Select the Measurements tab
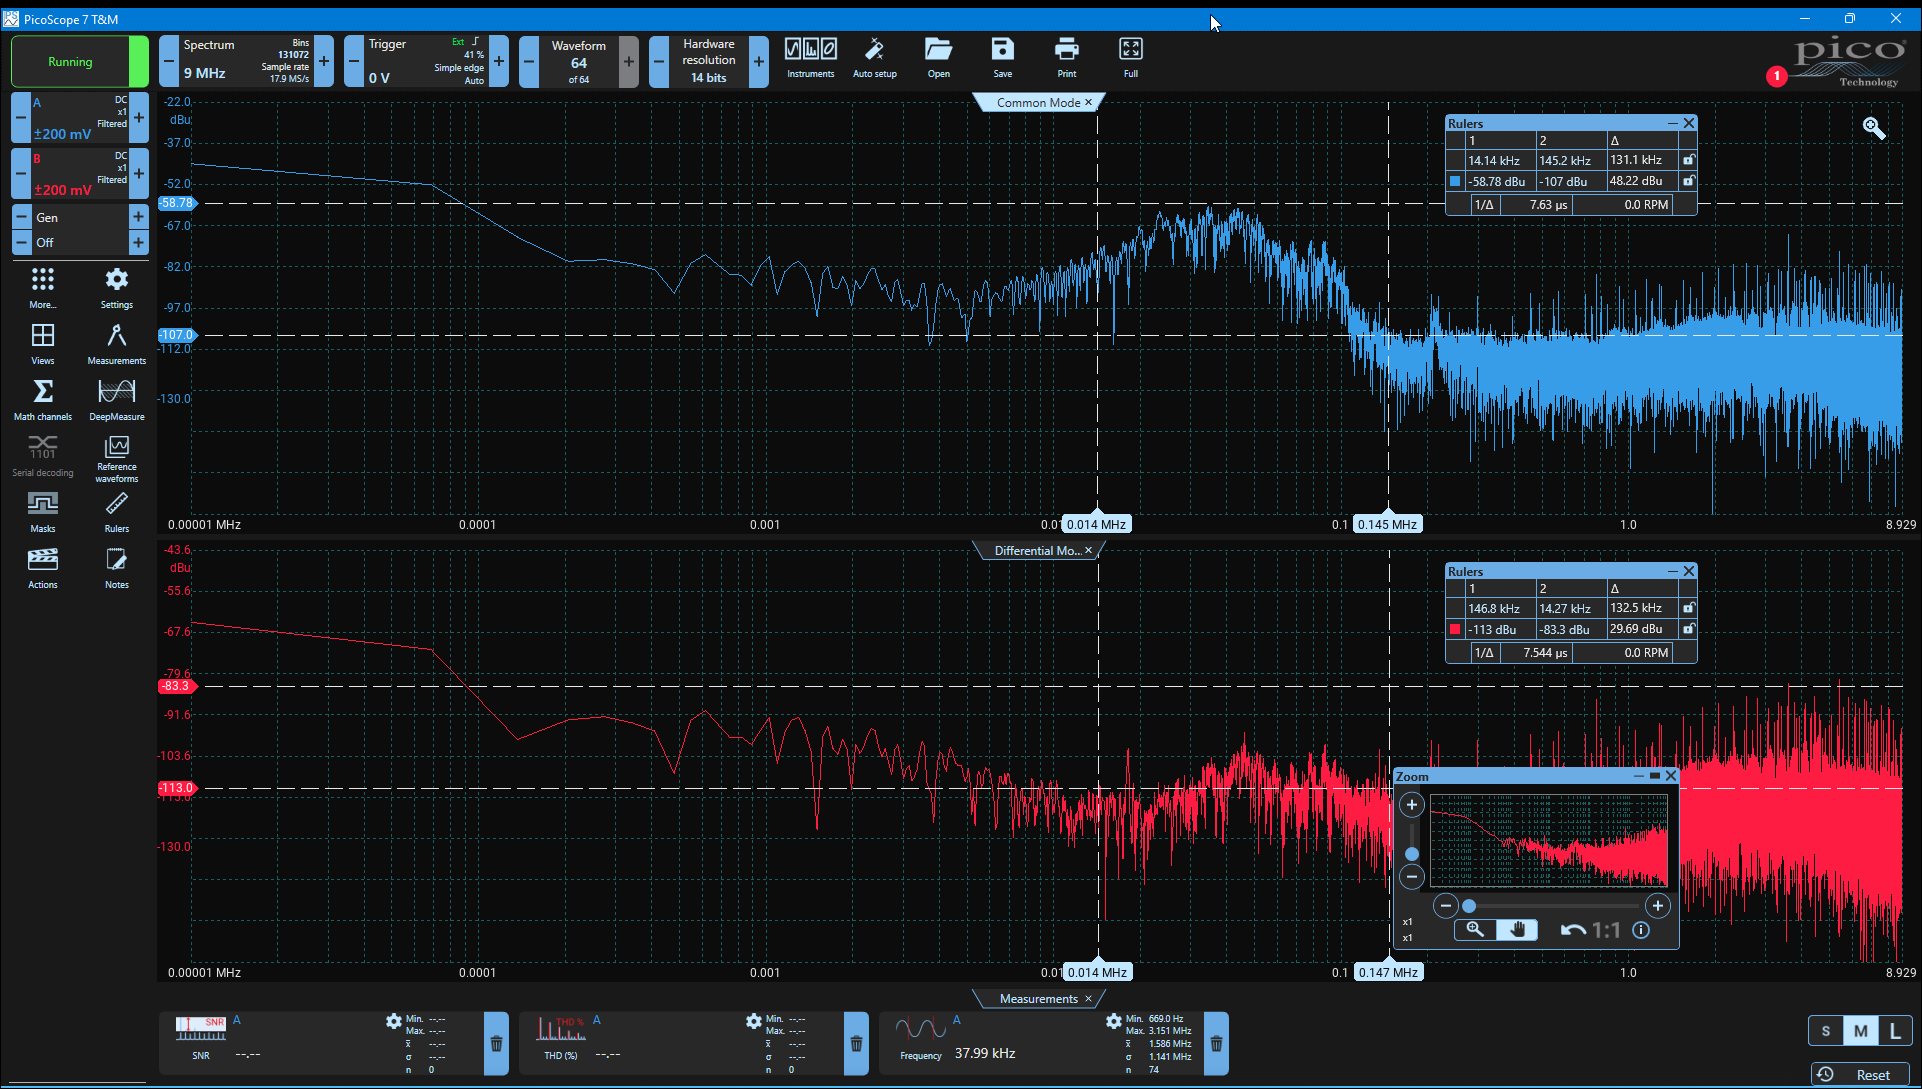1922x1089 pixels. pos(1038,999)
